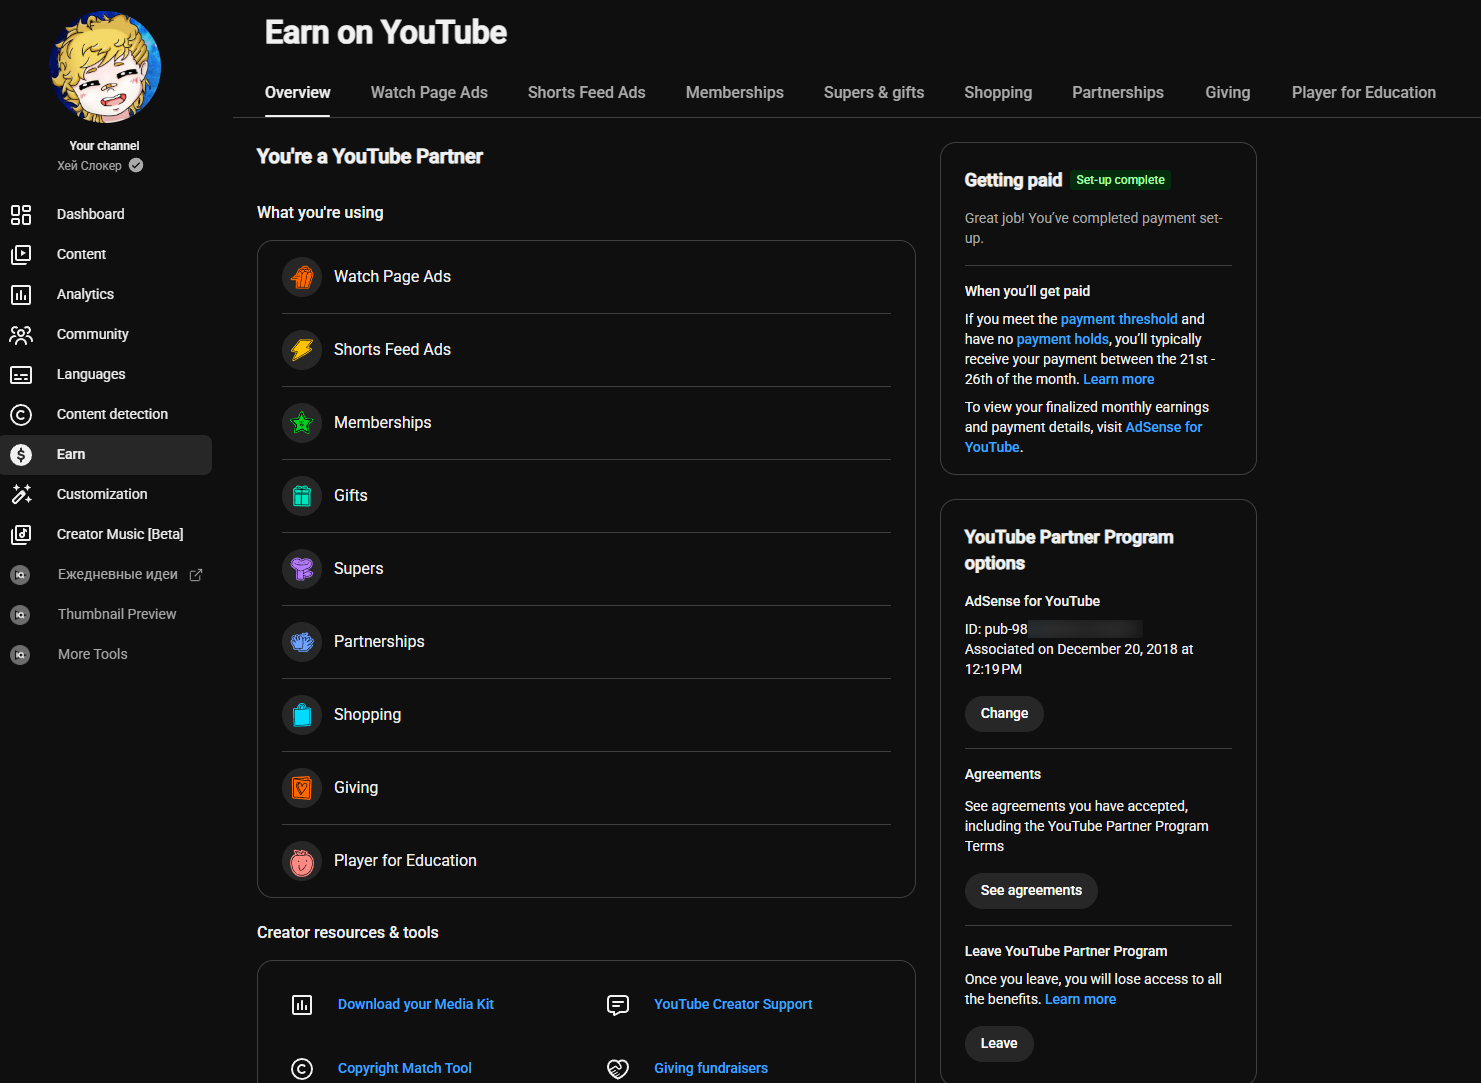
Task: Open Creator Music [Beta] in sidebar
Action: click(x=106, y=535)
